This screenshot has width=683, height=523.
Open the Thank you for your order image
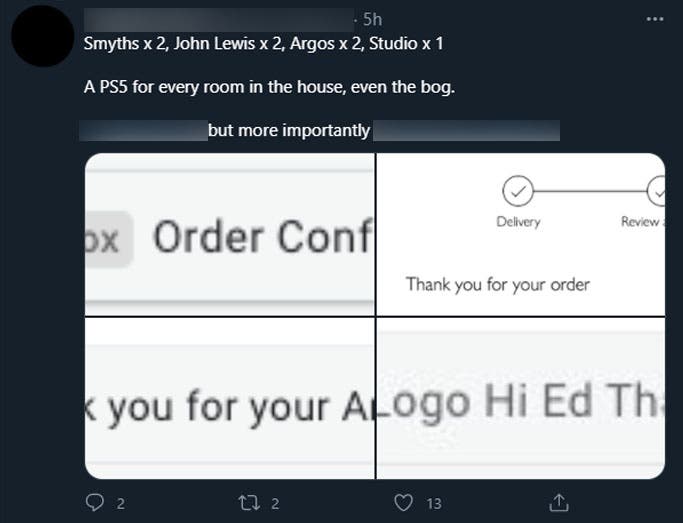(x=521, y=234)
